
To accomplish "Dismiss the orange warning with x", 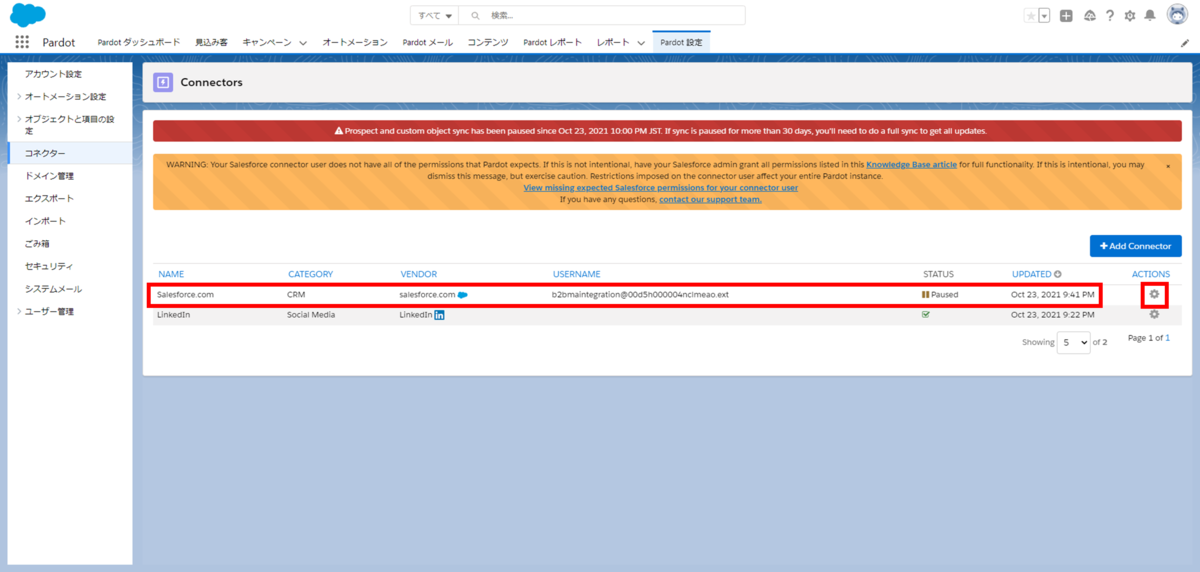I will click(1168, 166).
